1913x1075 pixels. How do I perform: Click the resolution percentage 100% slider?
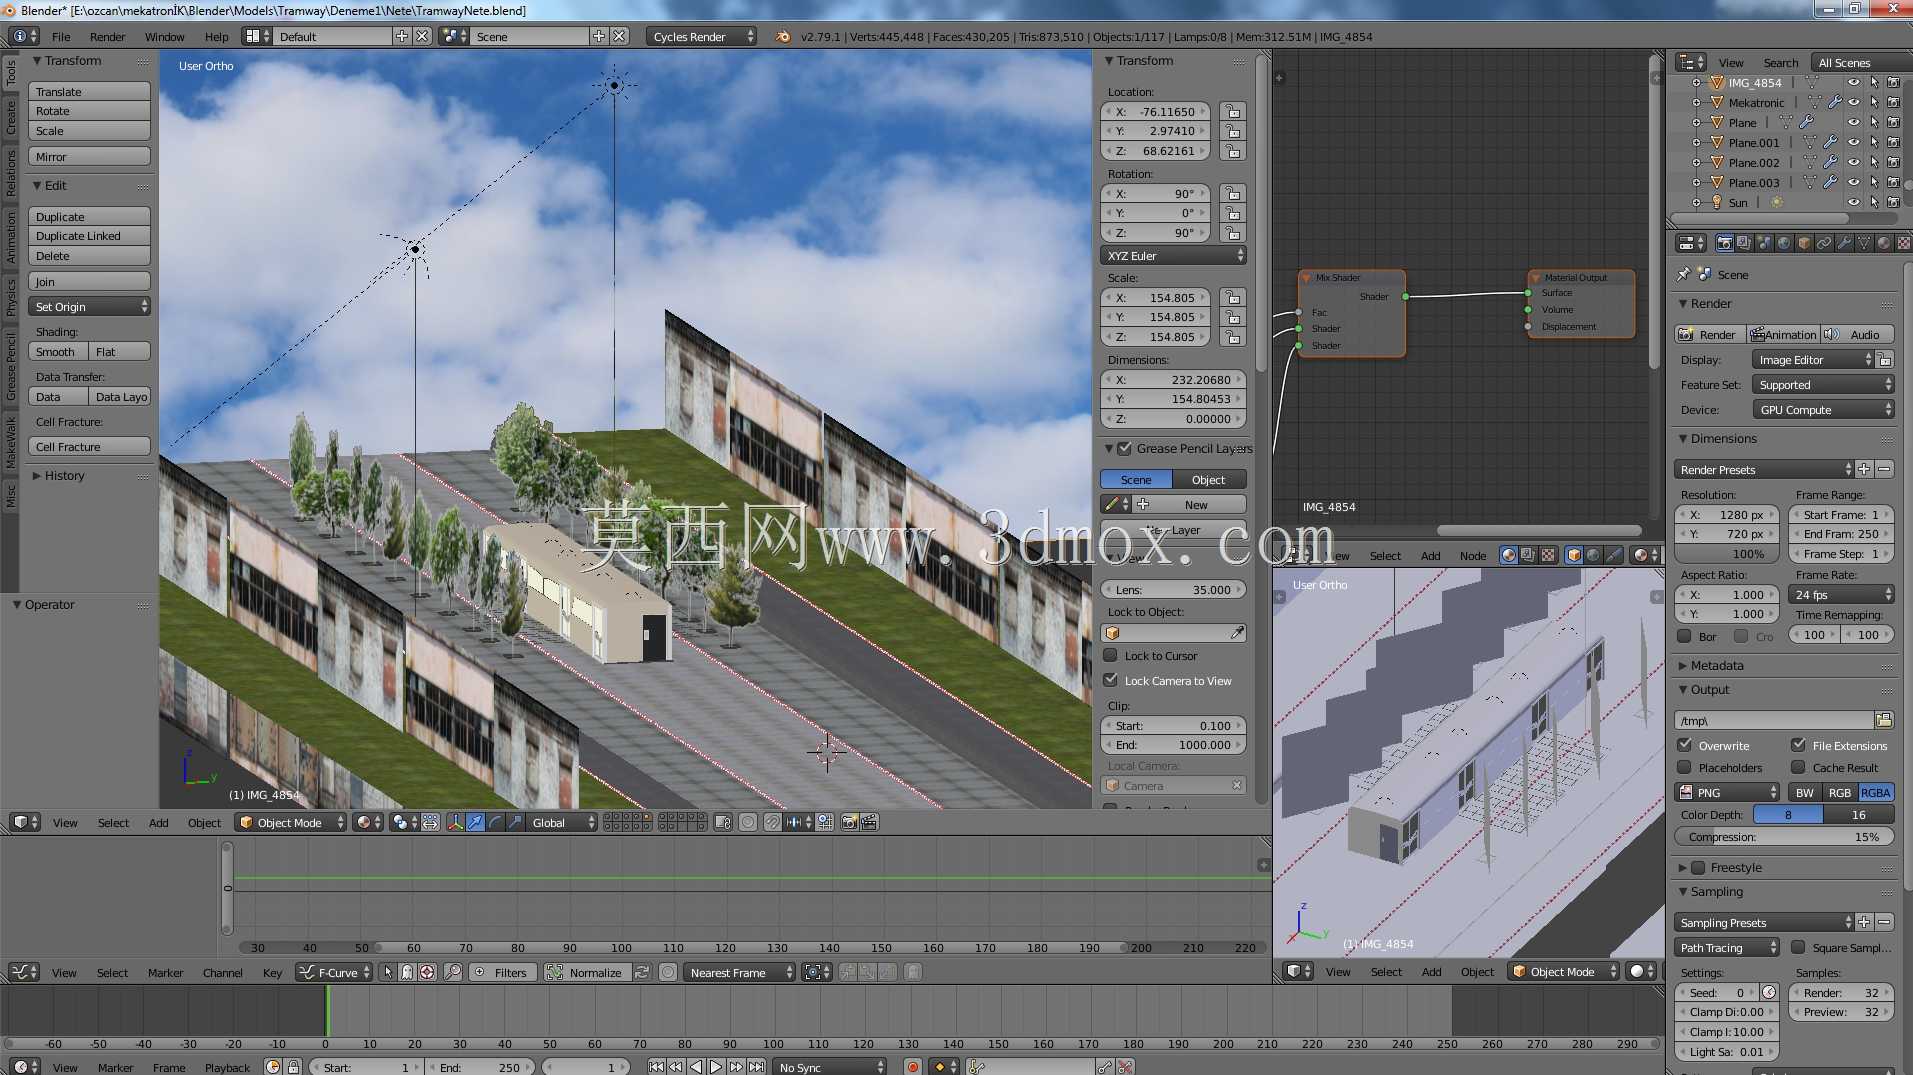pos(1727,554)
